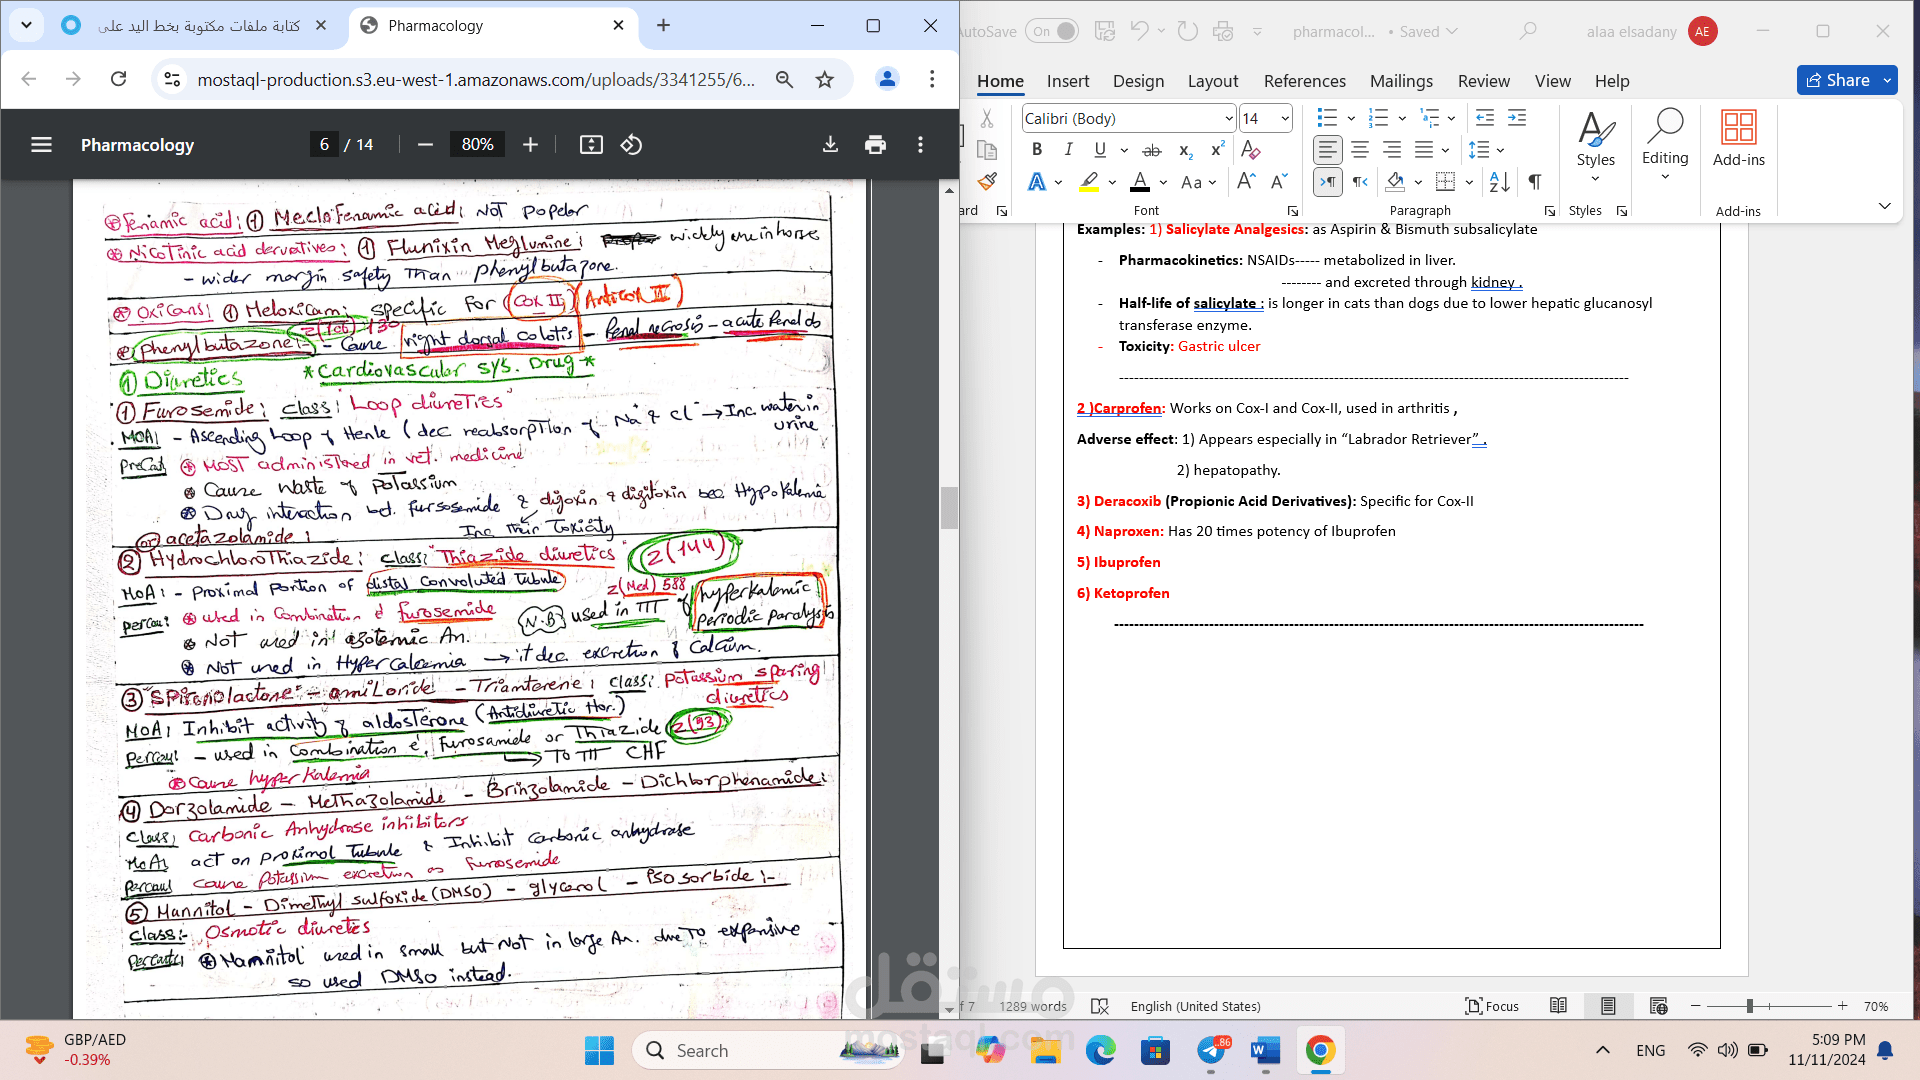Toggle bold formatting in Word

click(x=1037, y=150)
